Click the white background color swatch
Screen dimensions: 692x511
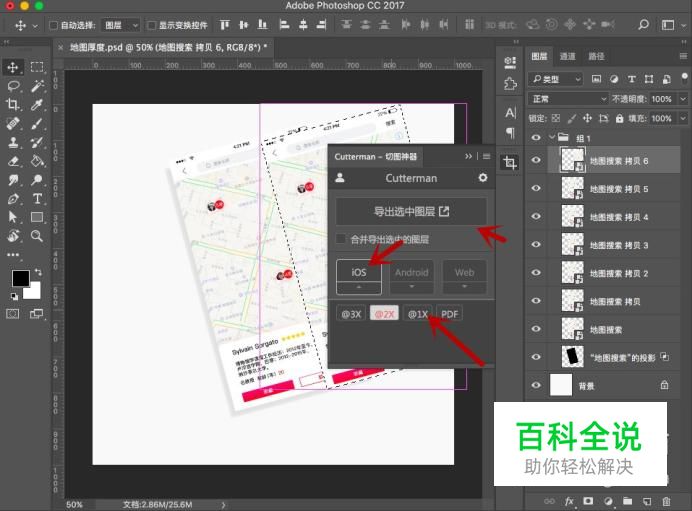pos(34,292)
